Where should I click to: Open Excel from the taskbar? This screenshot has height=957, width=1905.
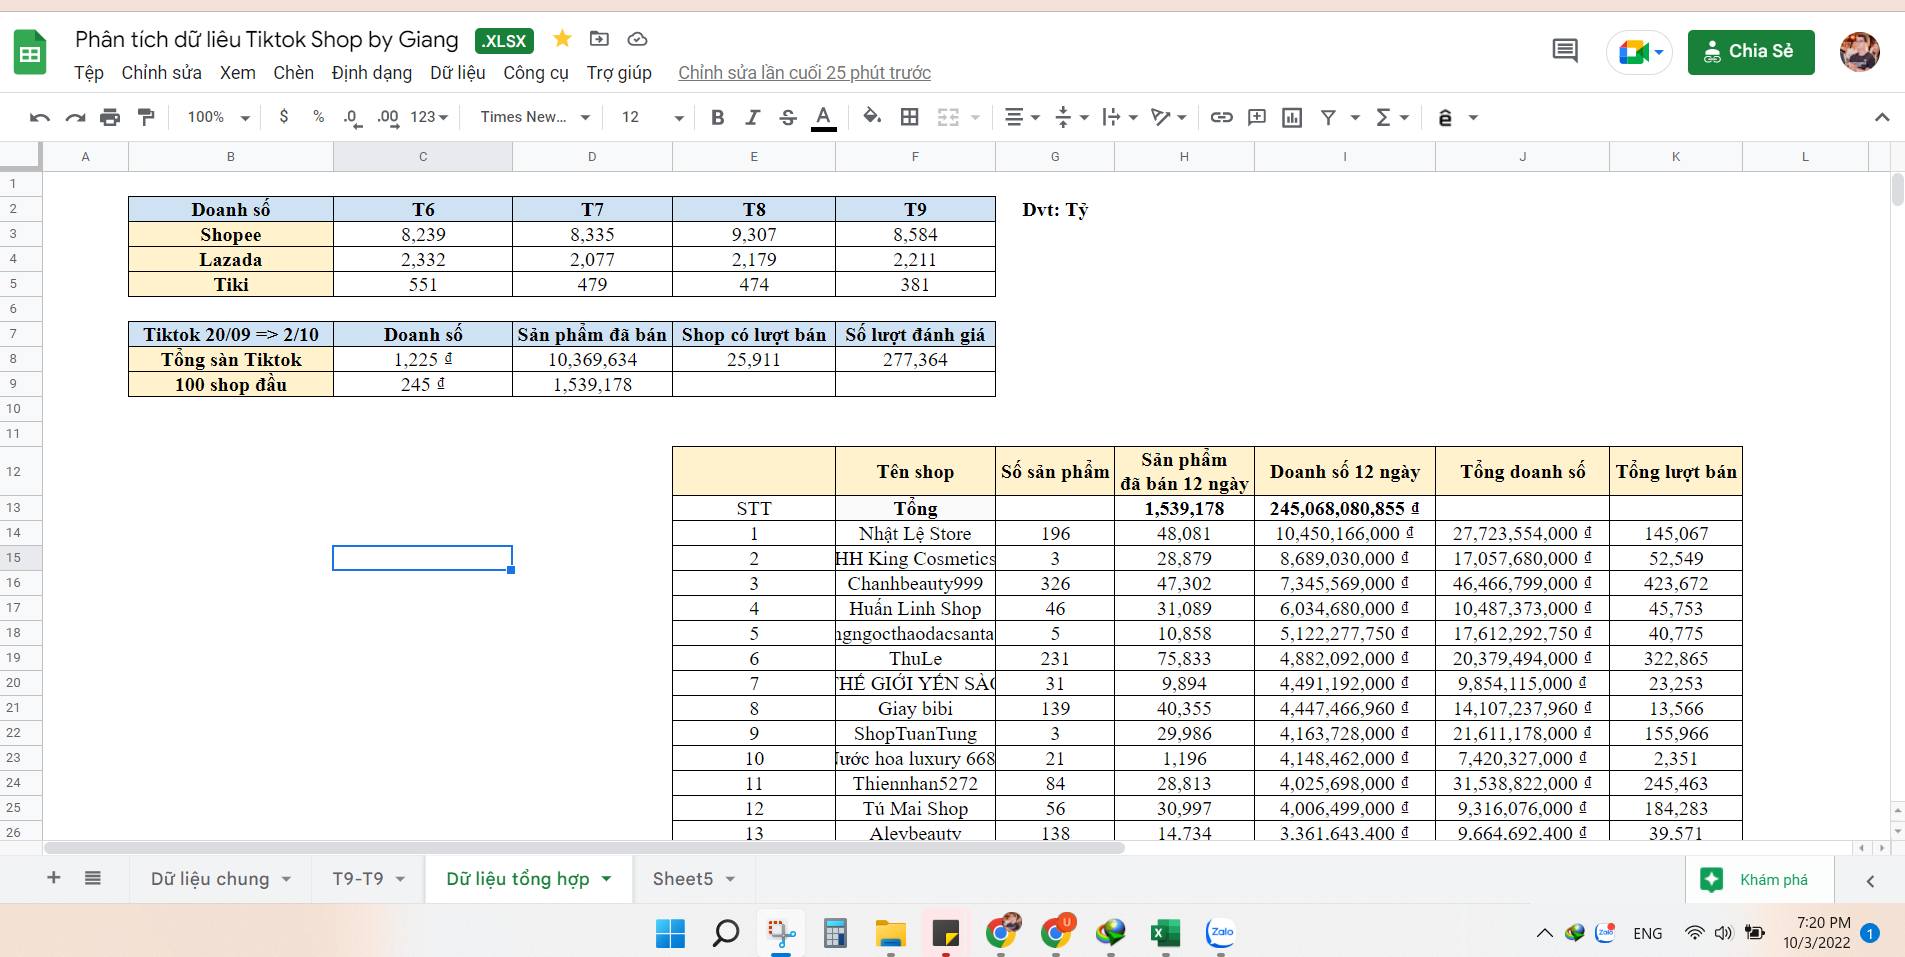click(1165, 933)
